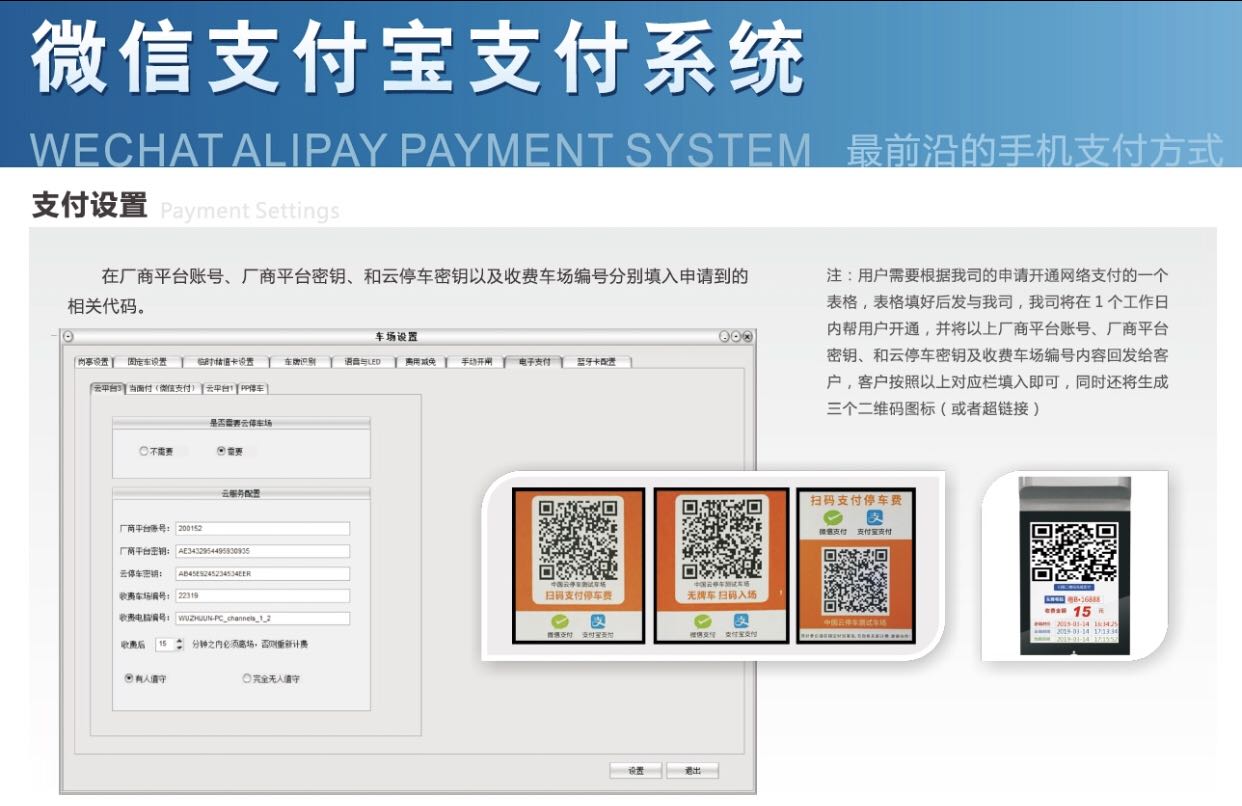Open the 费用减免 tab

click(x=419, y=362)
